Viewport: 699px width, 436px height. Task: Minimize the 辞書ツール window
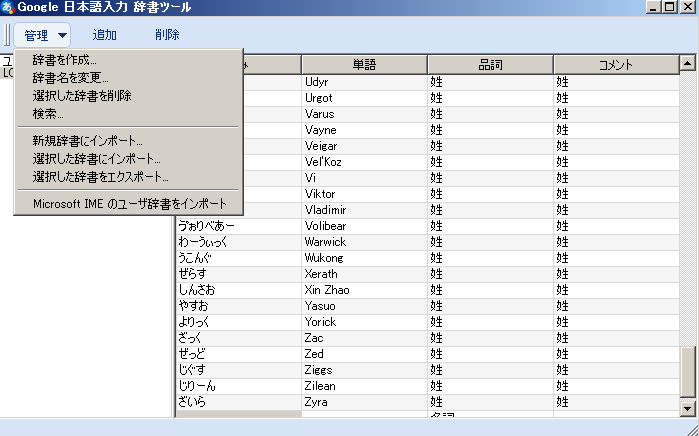(654, 7)
